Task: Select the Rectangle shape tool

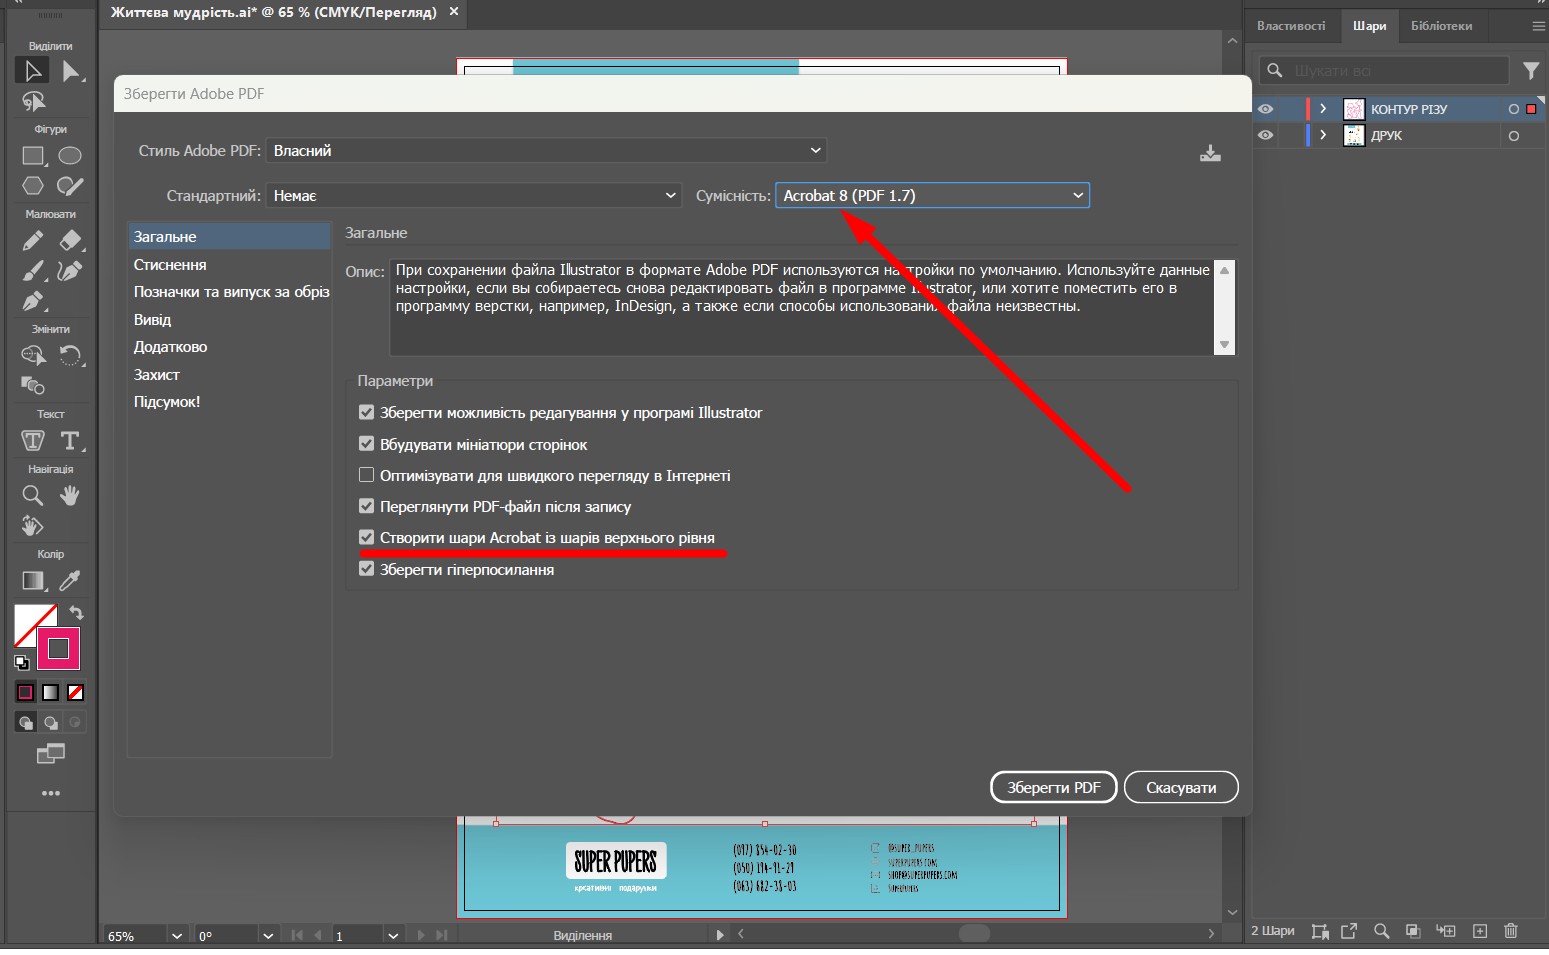Action: click(x=33, y=156)
